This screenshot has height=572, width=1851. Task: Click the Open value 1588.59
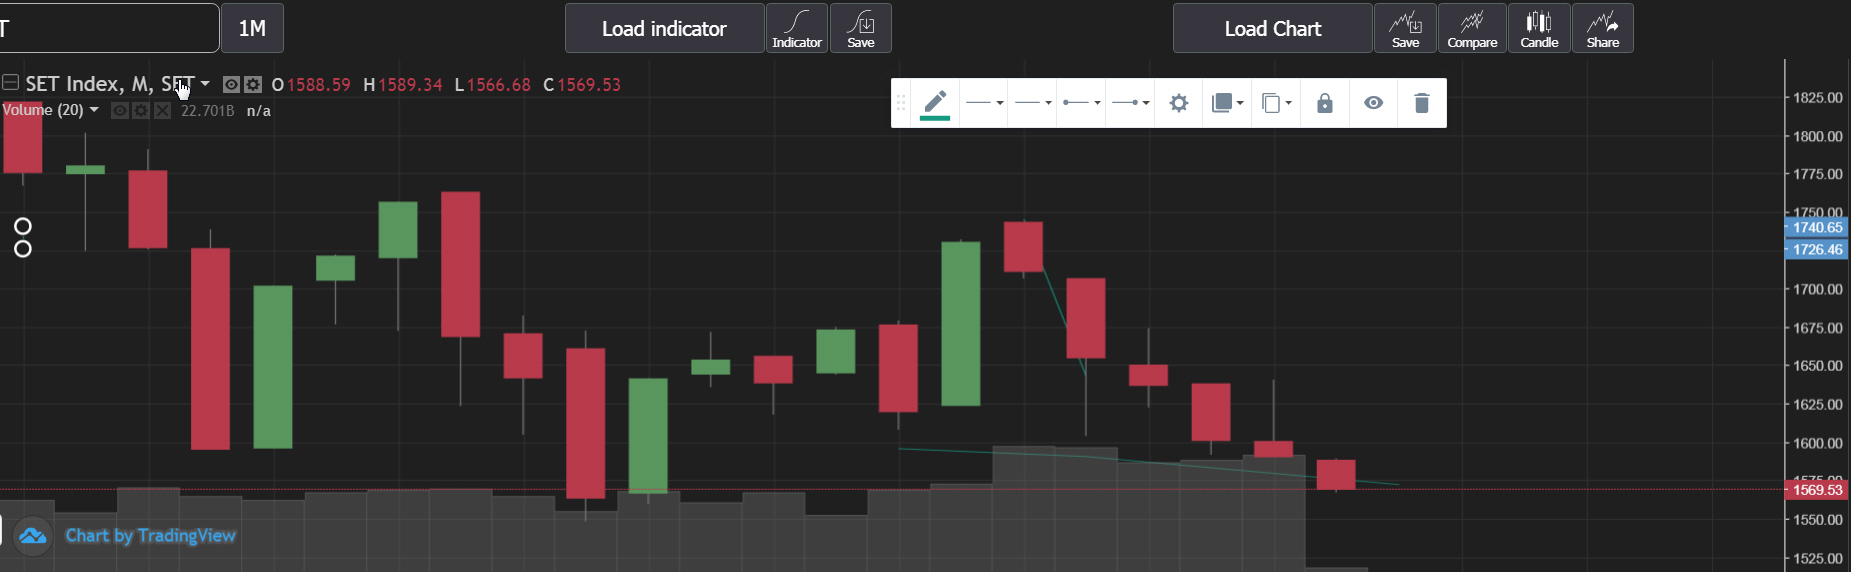(x=319, y=85)
